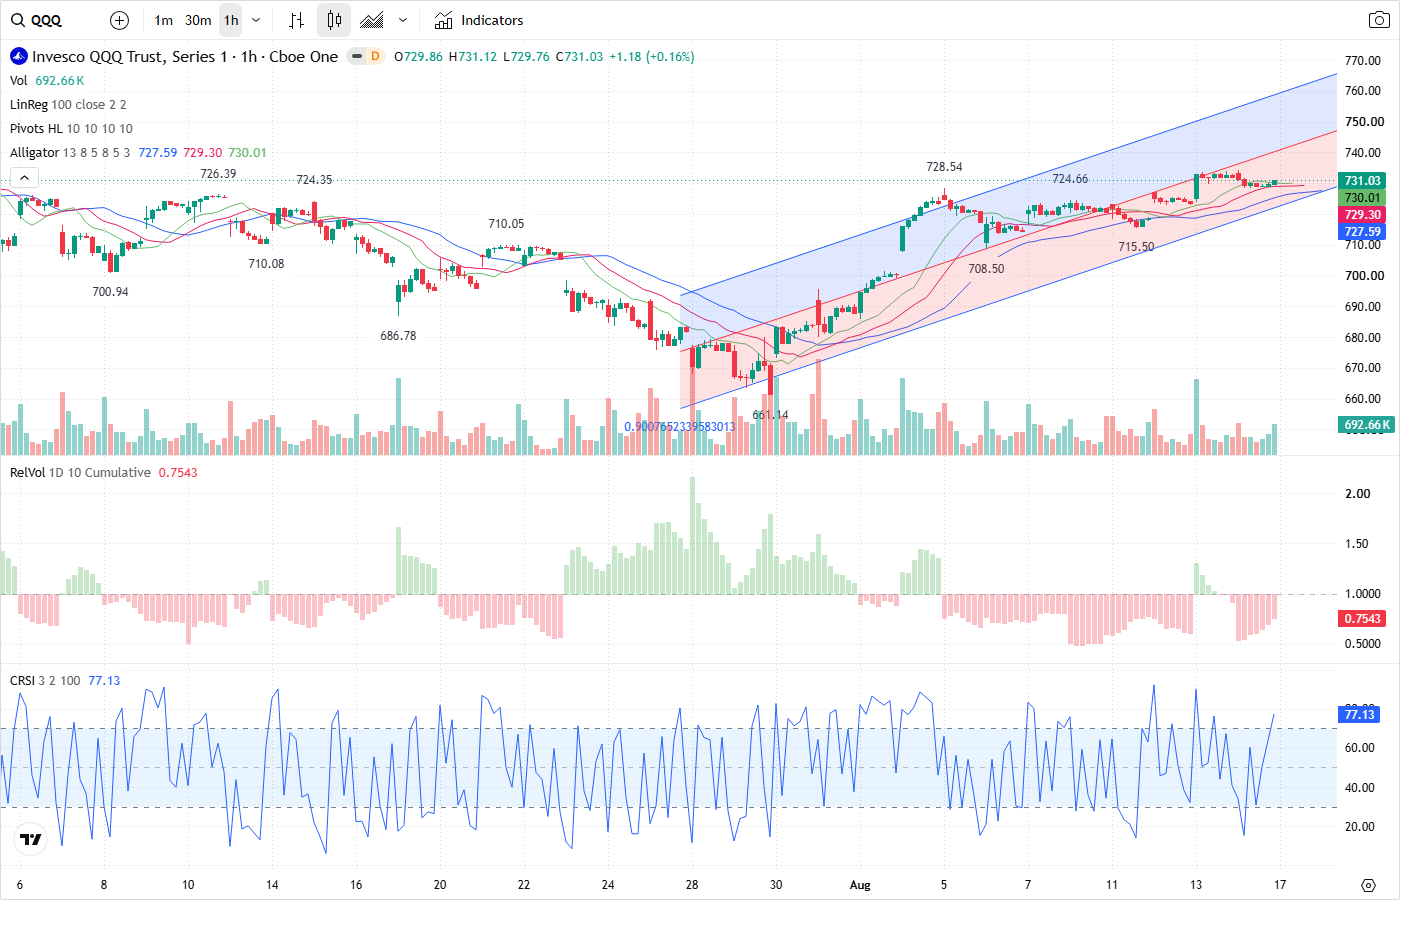Click the 726.39 pivot high label
The image size is (1420, 950).
(218, 174)
